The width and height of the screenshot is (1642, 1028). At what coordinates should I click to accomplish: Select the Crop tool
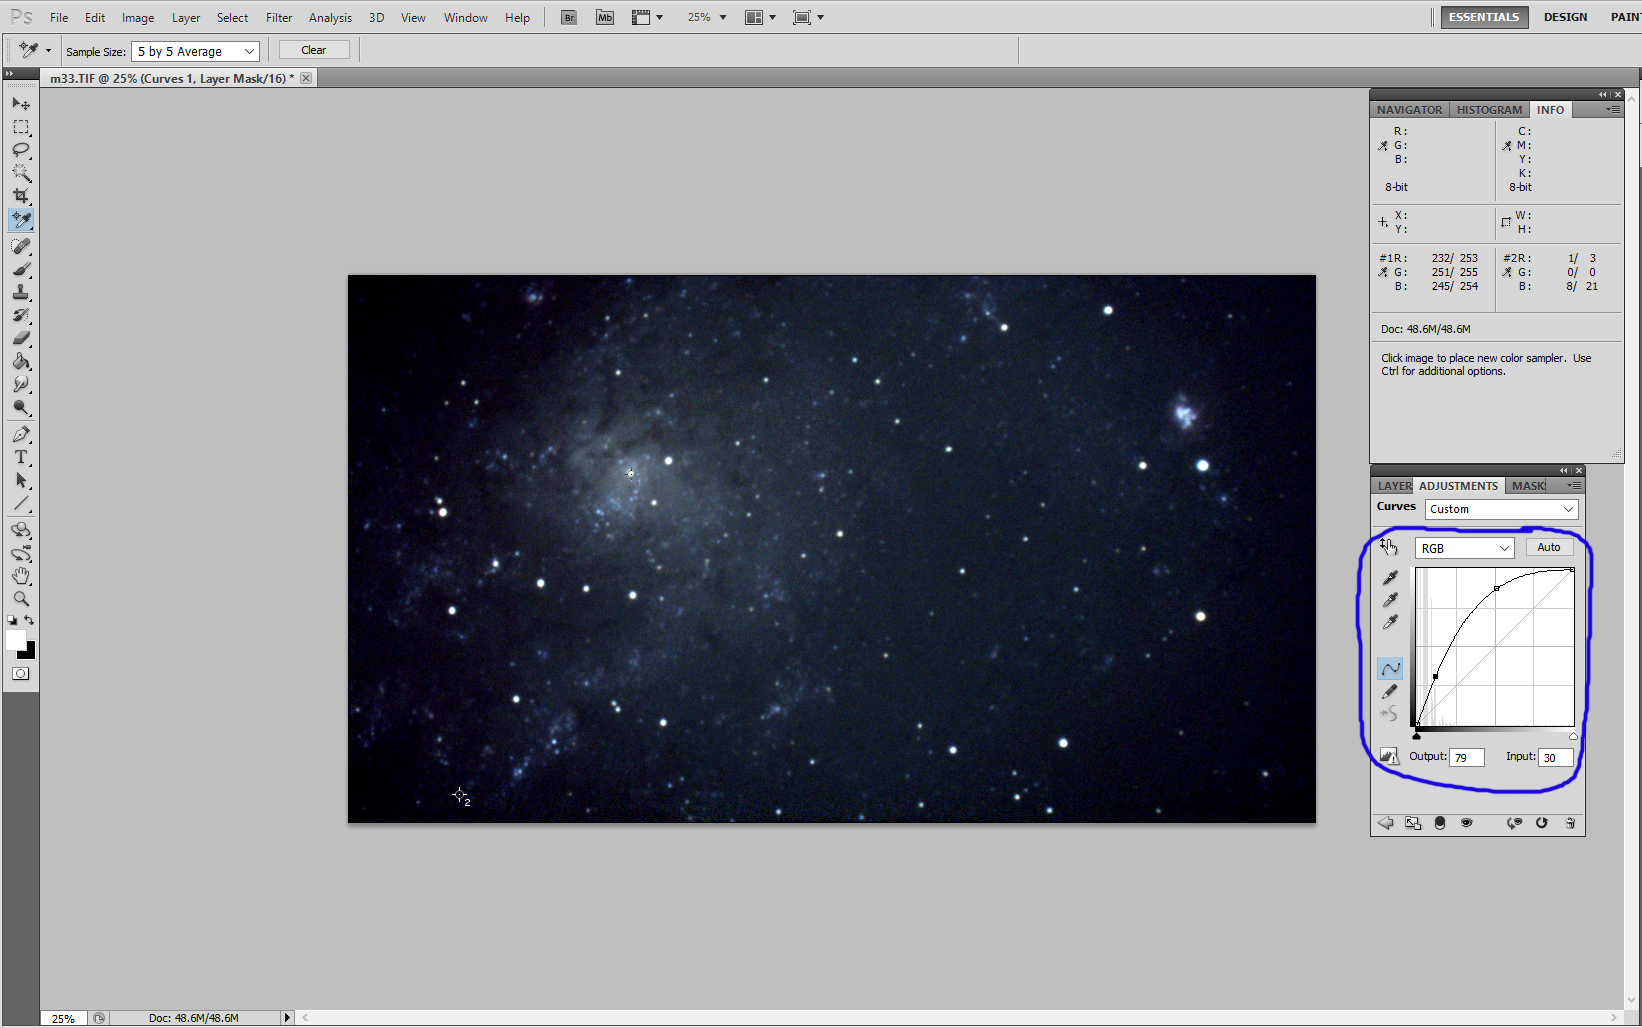pyautogui.click(x=21, y=196)
